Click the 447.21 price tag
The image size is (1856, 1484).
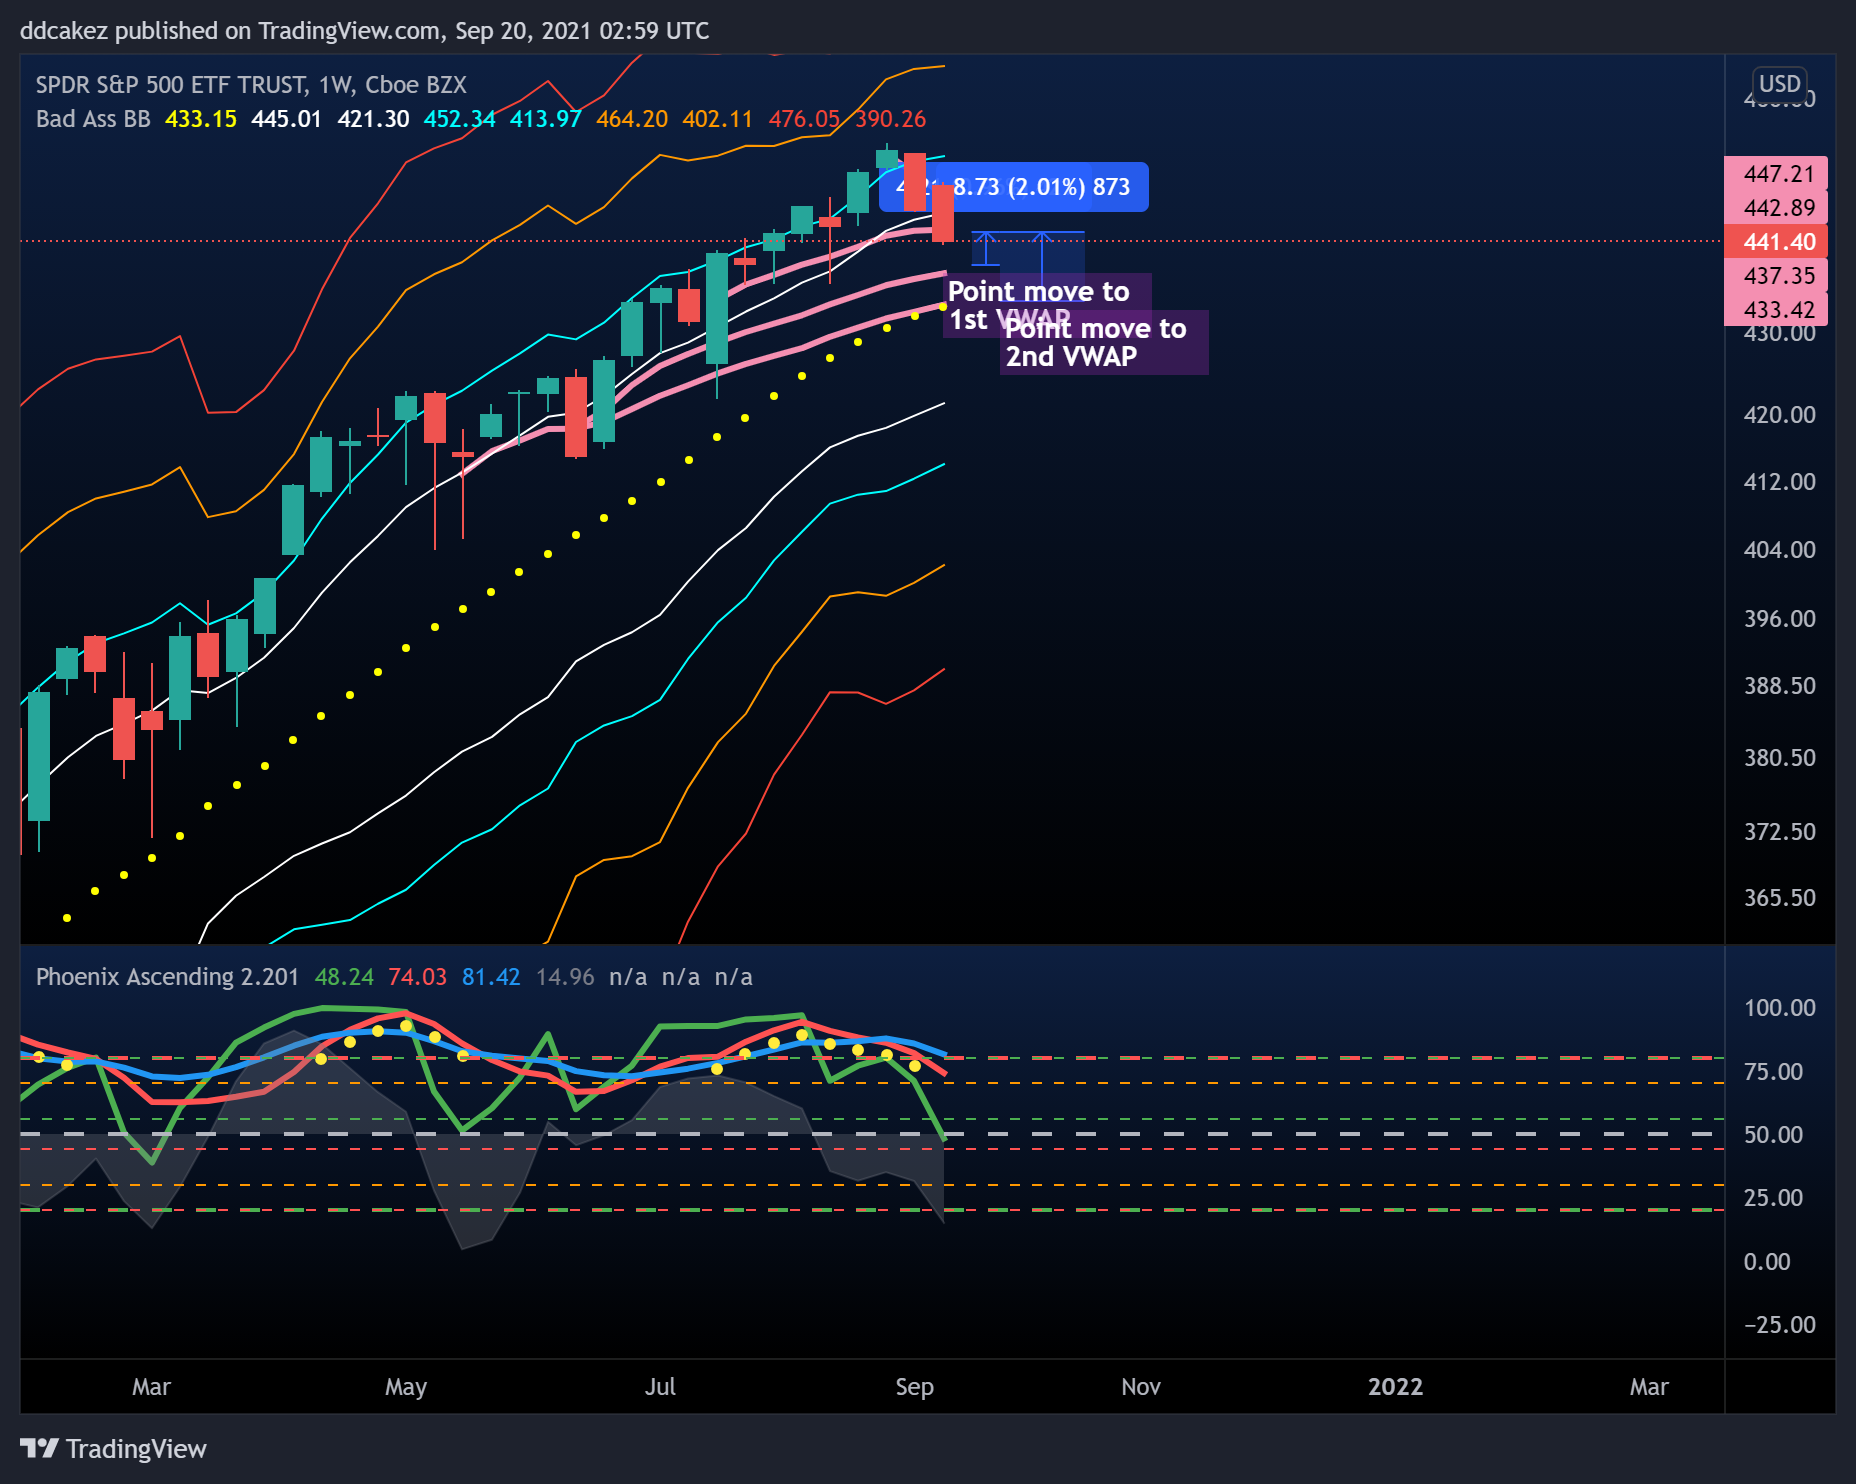point(1776,174)
